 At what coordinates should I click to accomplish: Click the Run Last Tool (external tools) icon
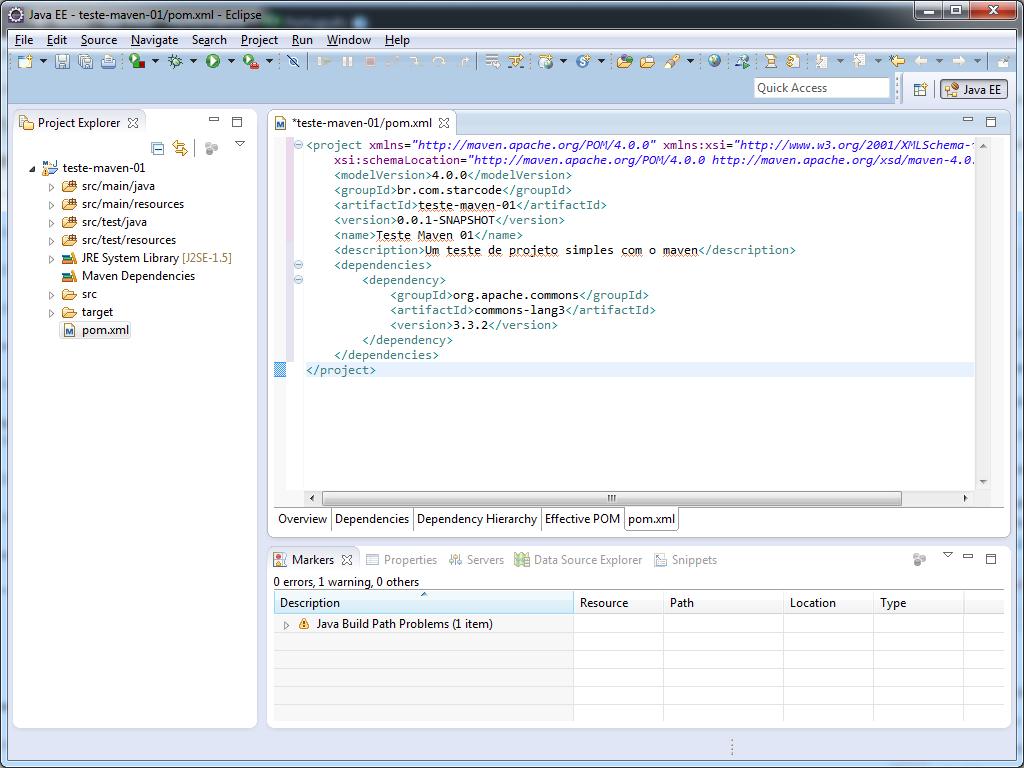pos(251,61)
